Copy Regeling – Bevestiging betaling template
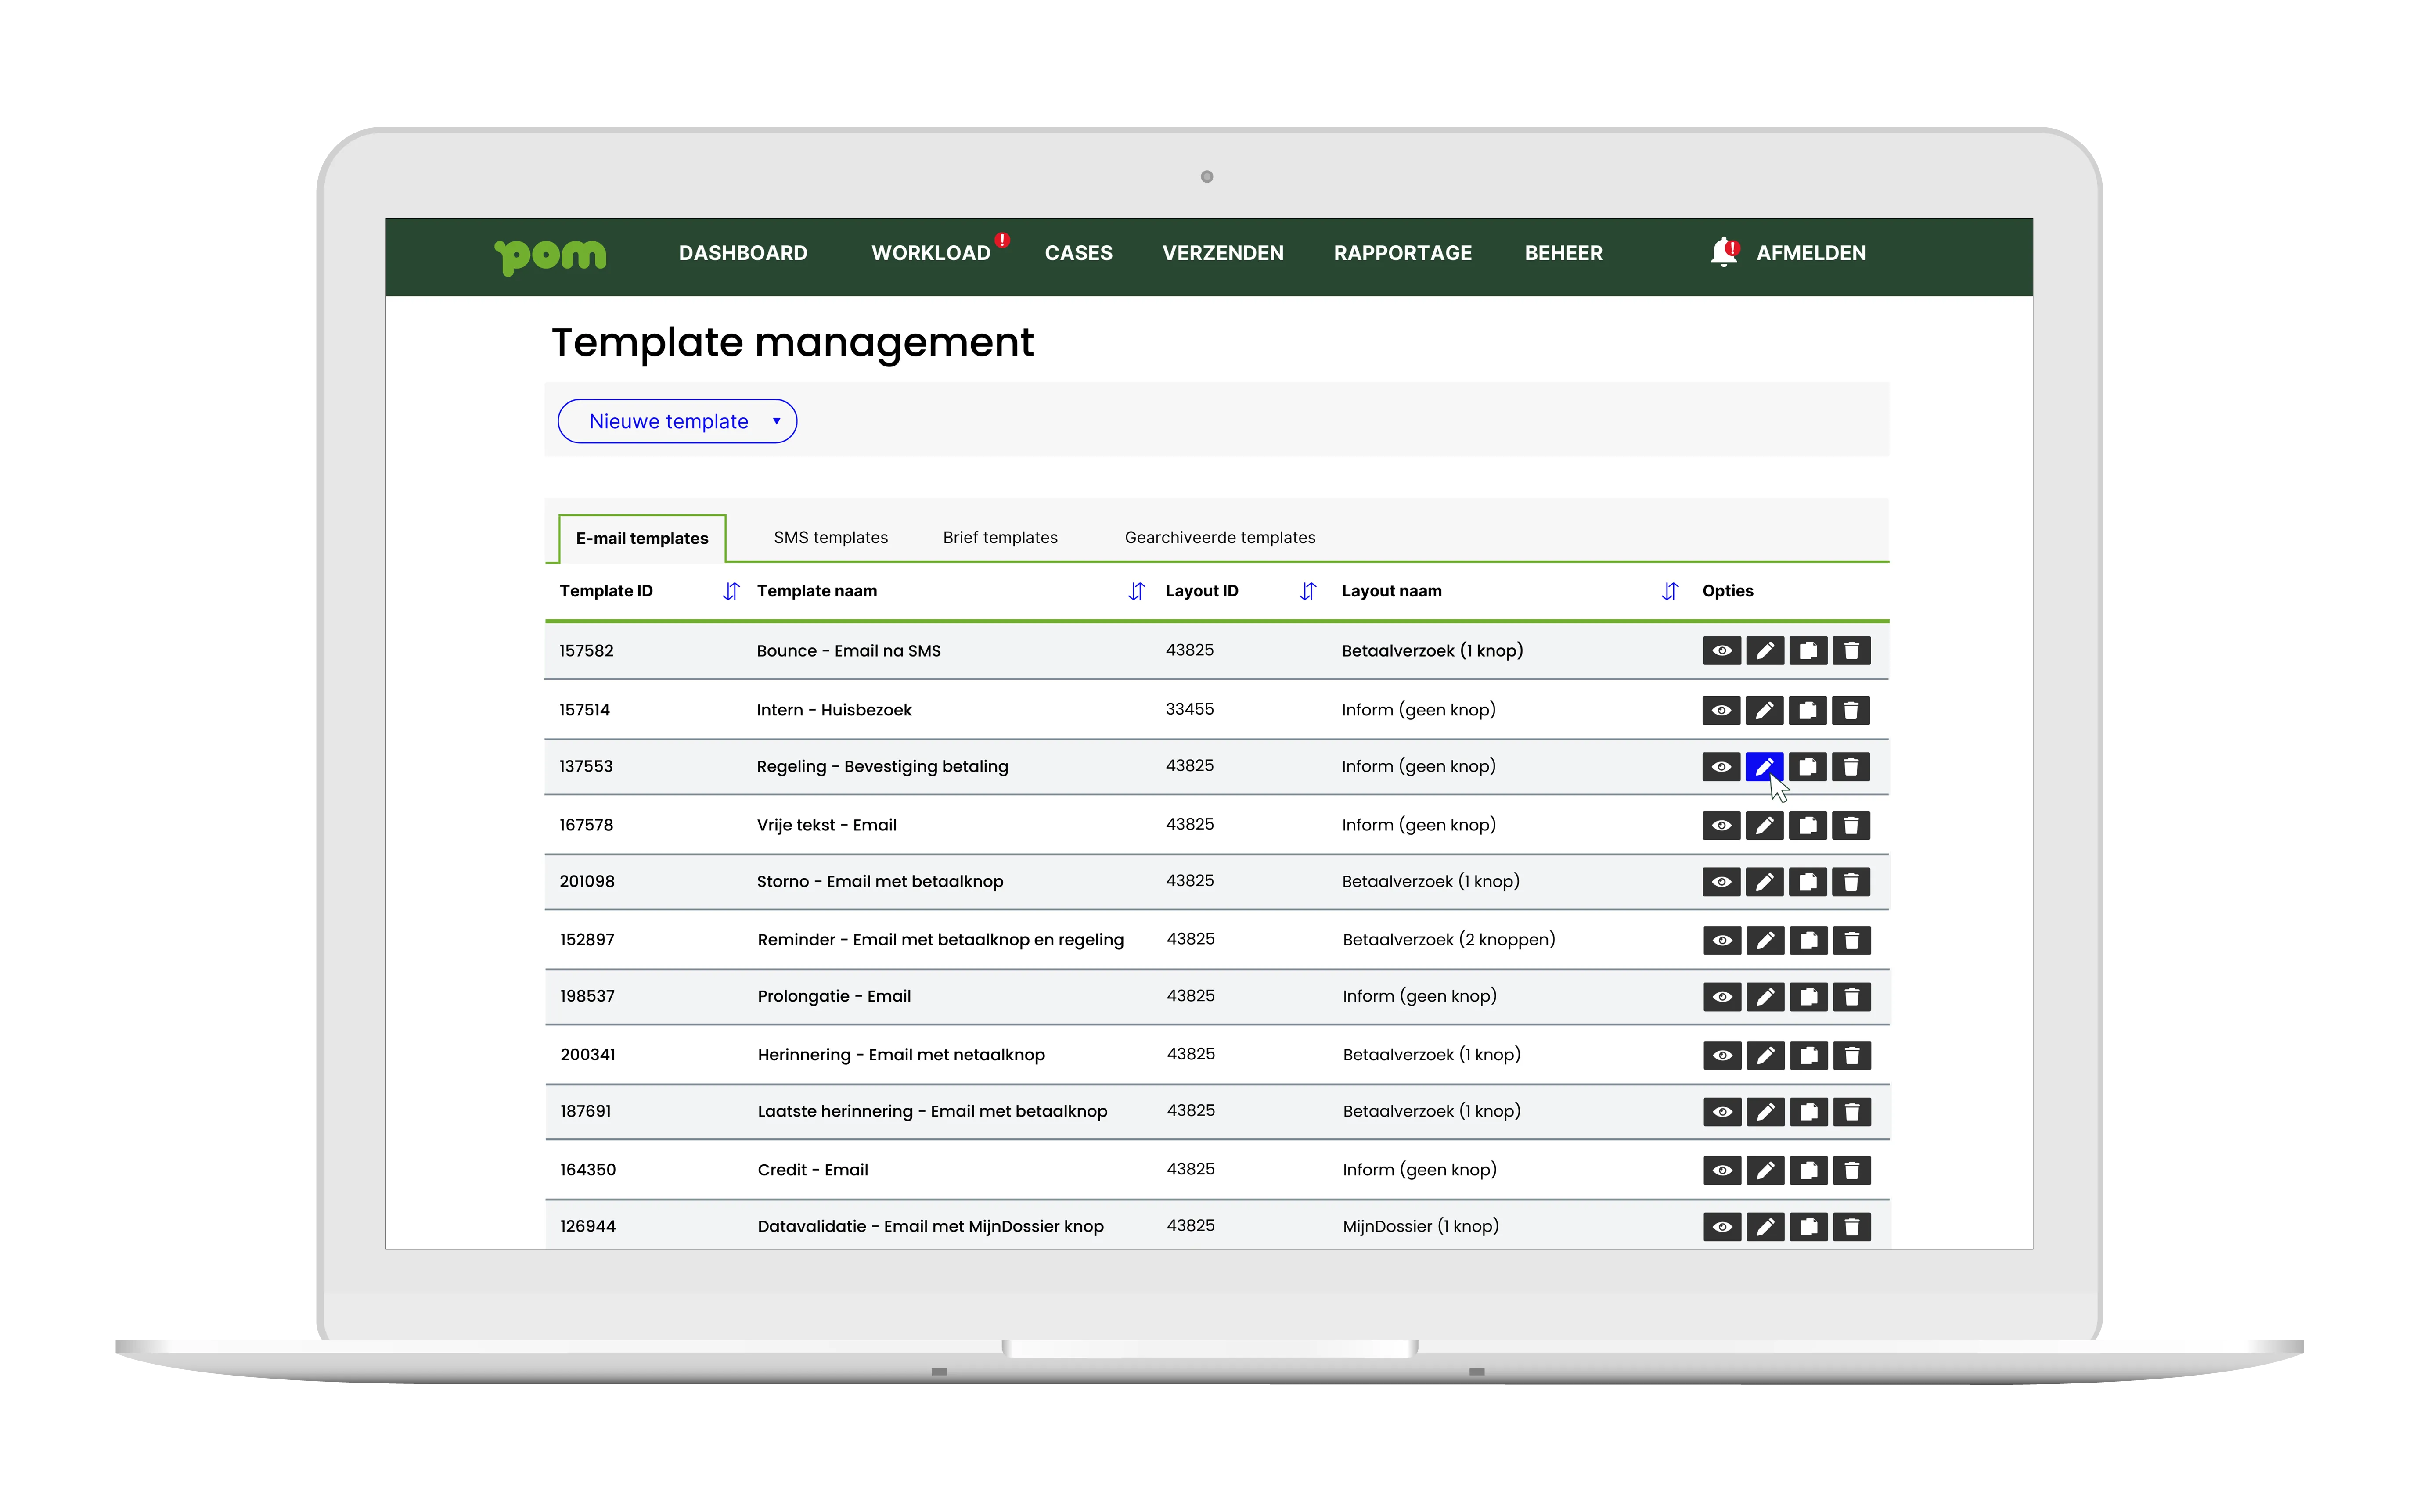The image size is (2420, 1512). coord(1808,767)
